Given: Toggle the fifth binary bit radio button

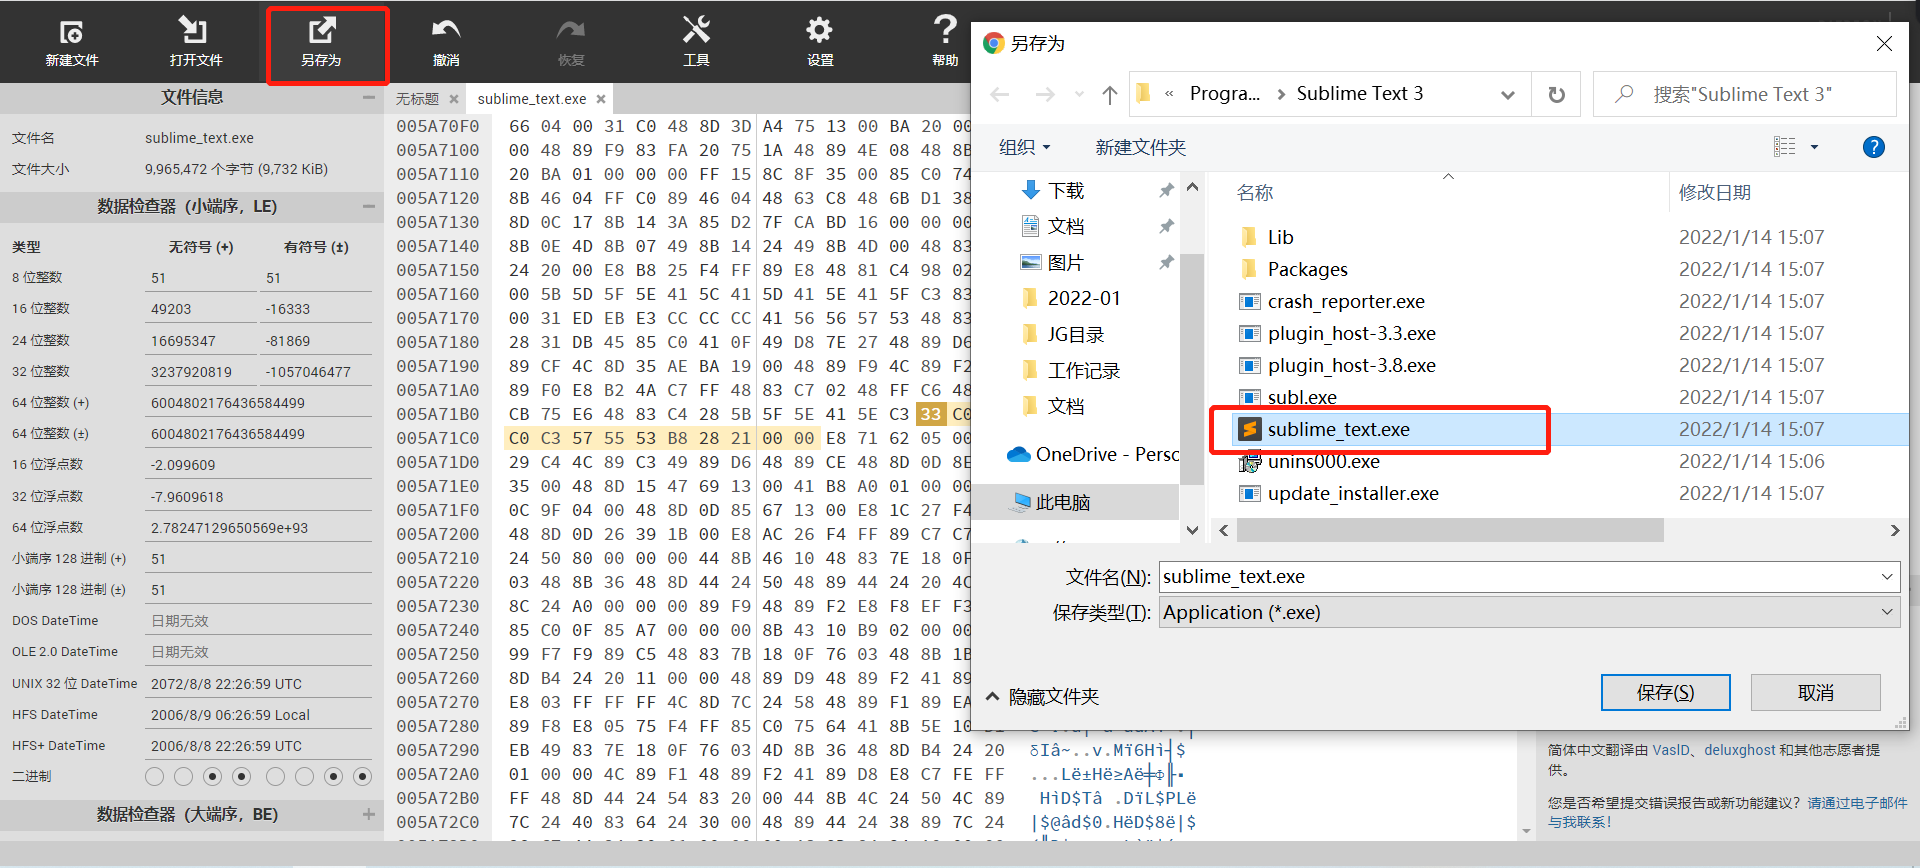Looking at the screenshot, I should click(x=275, y=776).
